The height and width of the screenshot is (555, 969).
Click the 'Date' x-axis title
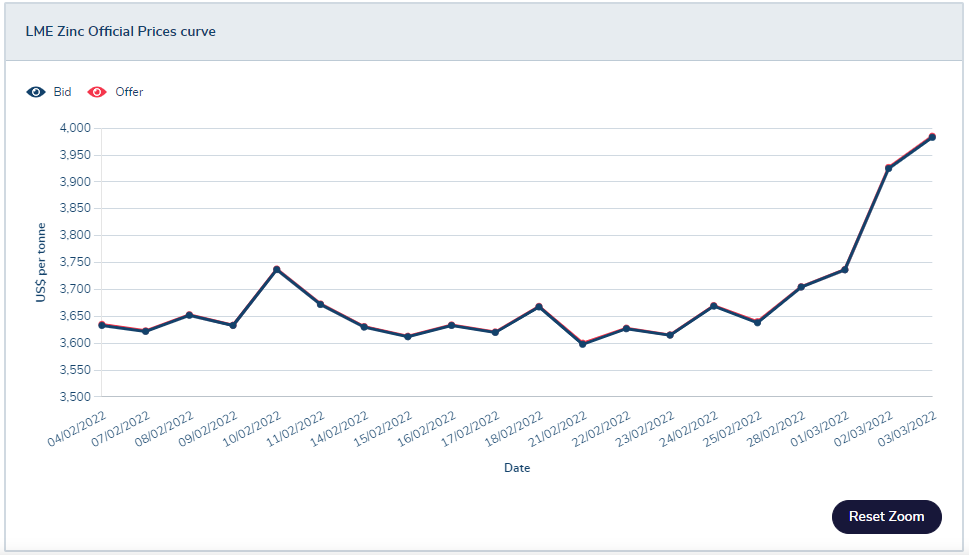(x=517, y=468)
